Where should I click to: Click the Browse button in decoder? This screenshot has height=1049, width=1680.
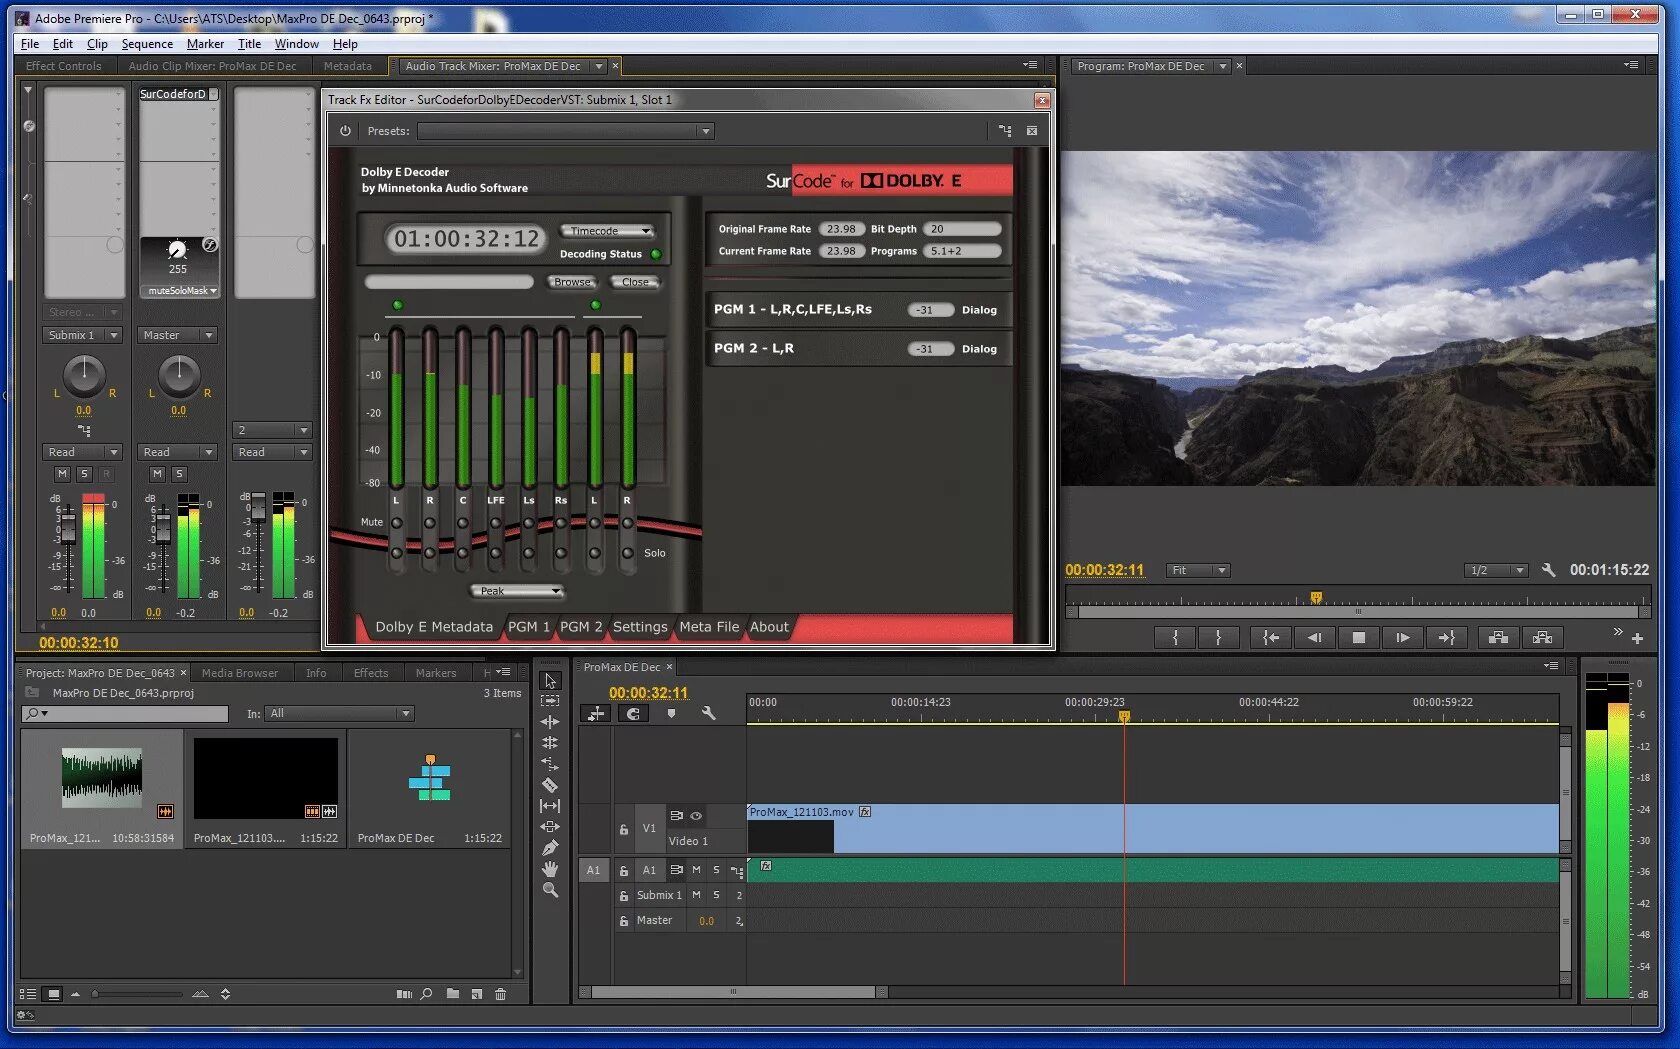point(573,282)
